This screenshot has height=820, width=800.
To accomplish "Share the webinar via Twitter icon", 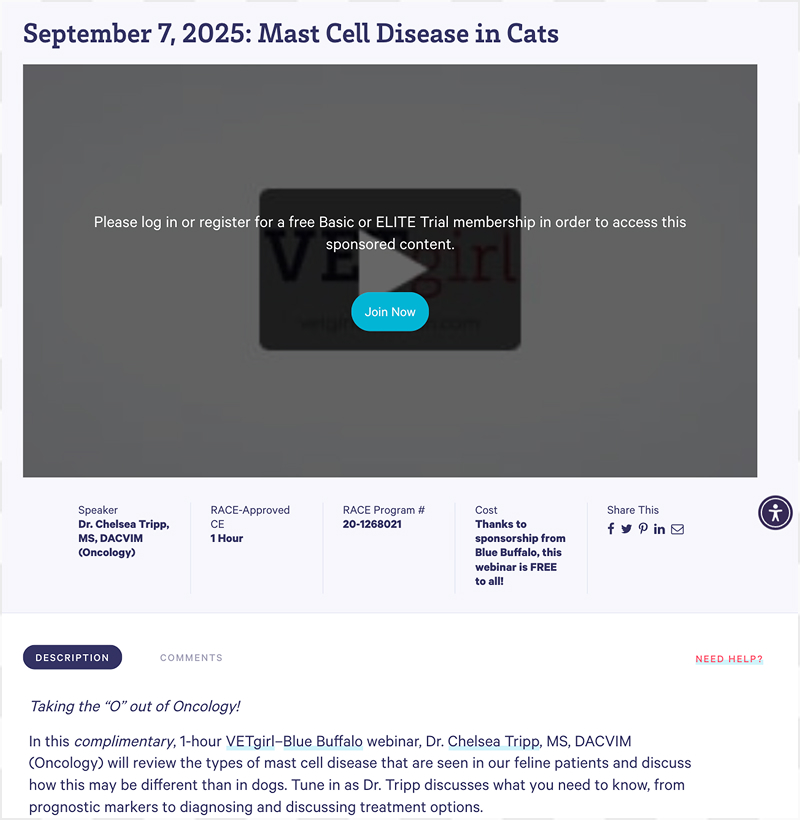I will pyautogui.click(x=626, y=529).
